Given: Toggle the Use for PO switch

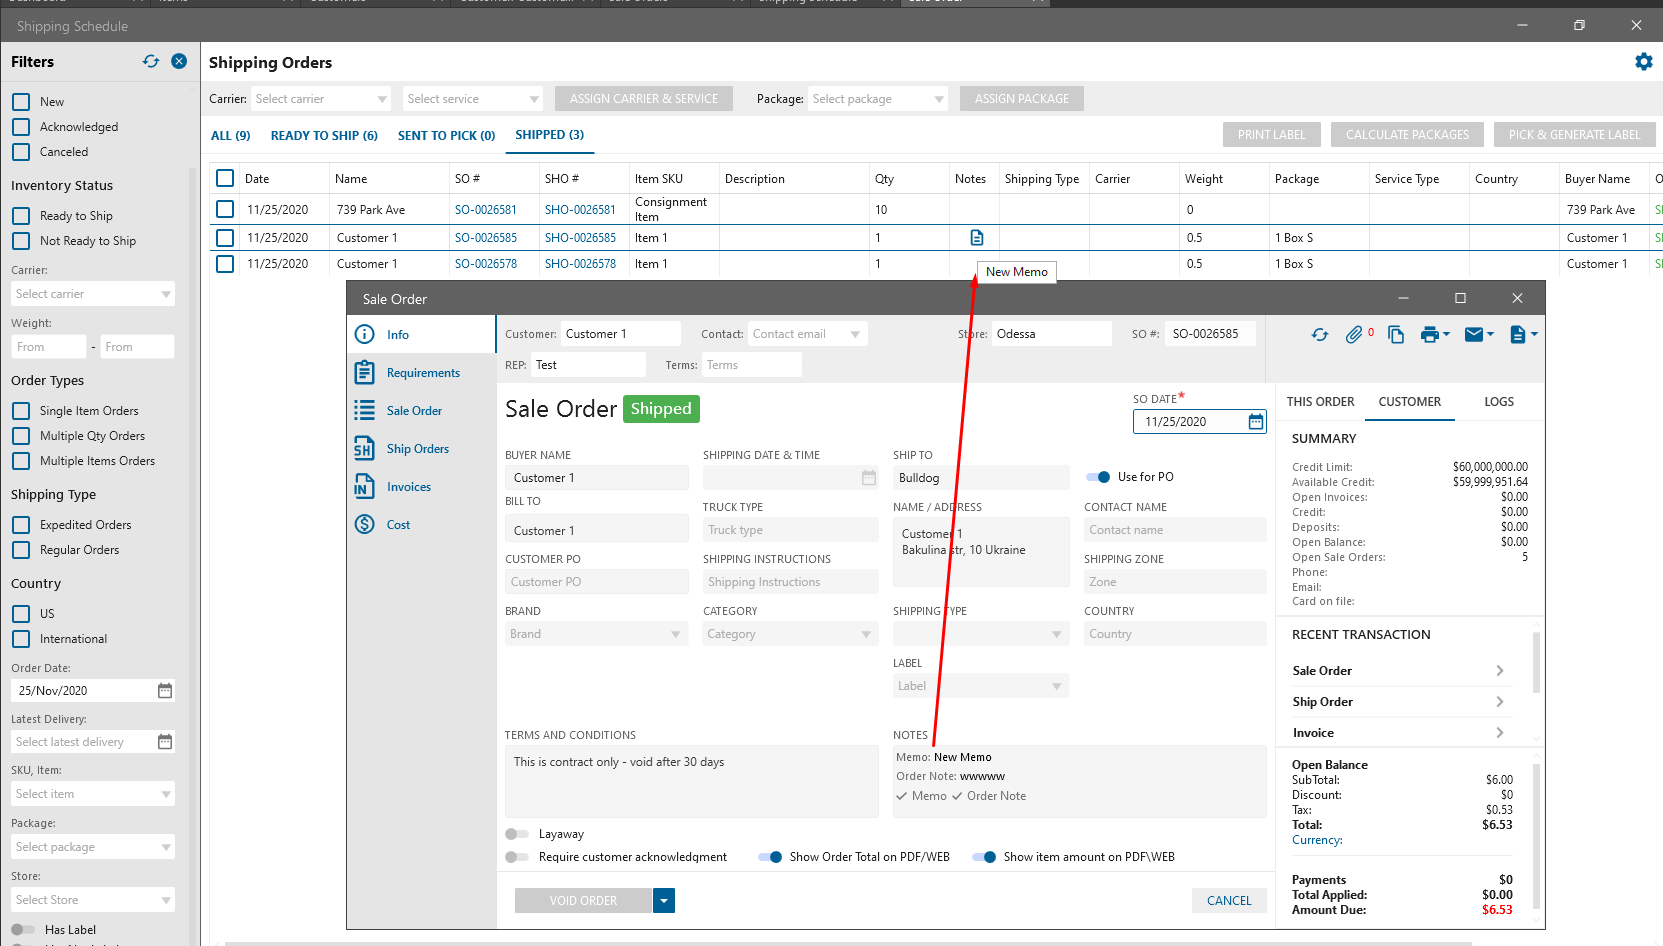Looking at the screenshot, I should point(1098,477).
